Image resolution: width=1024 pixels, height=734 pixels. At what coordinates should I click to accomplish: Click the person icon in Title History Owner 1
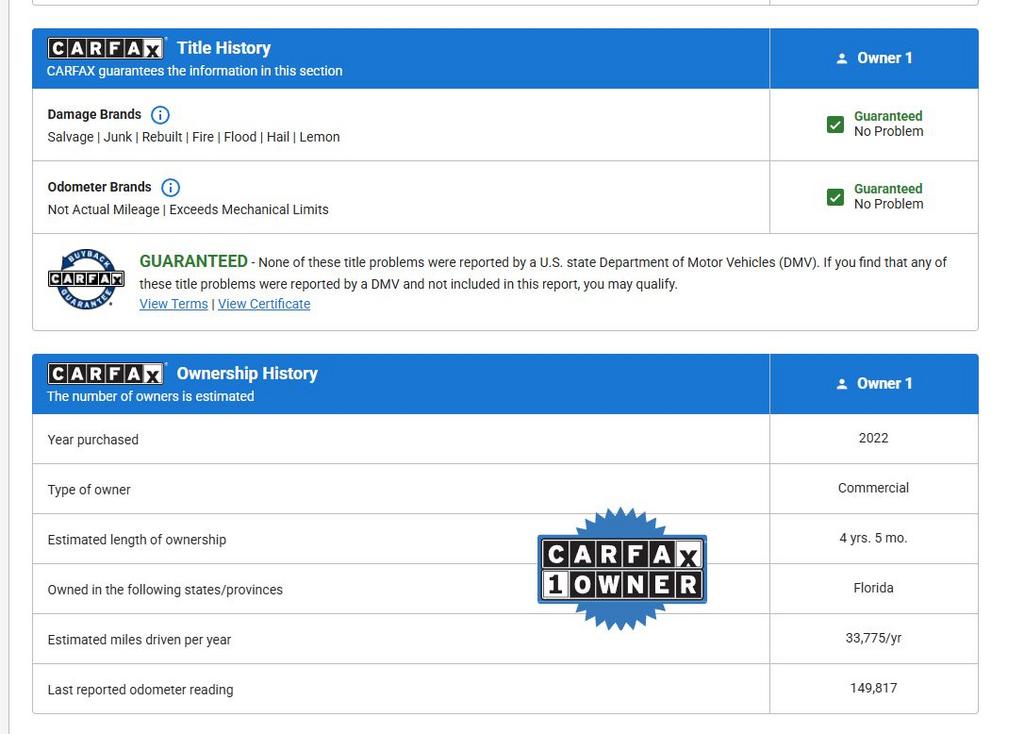point(842,58)
